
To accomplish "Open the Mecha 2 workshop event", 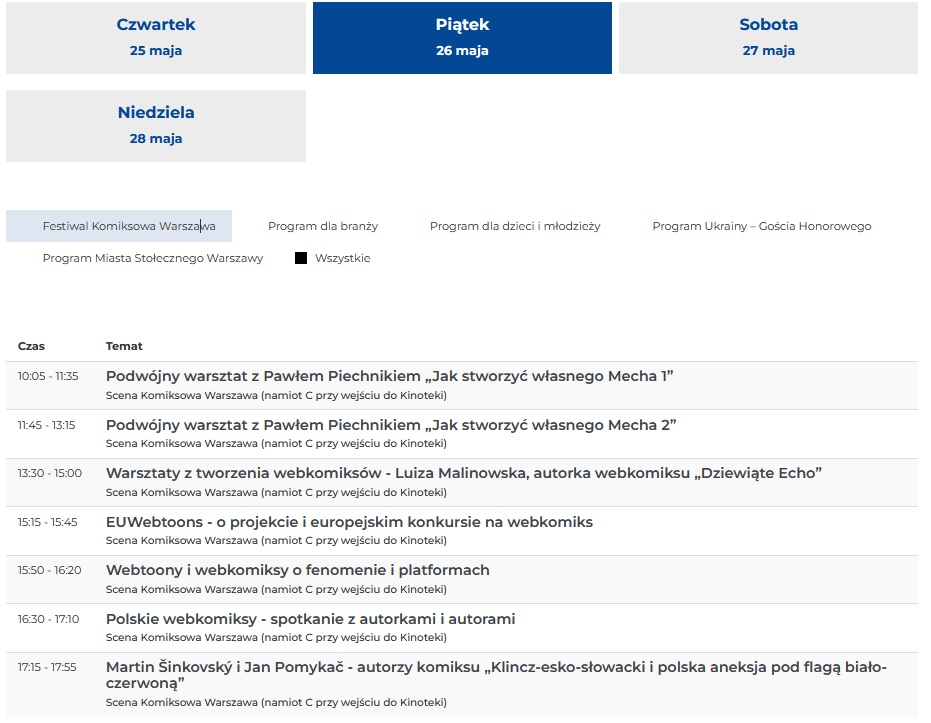I will (x=391, y=425).
